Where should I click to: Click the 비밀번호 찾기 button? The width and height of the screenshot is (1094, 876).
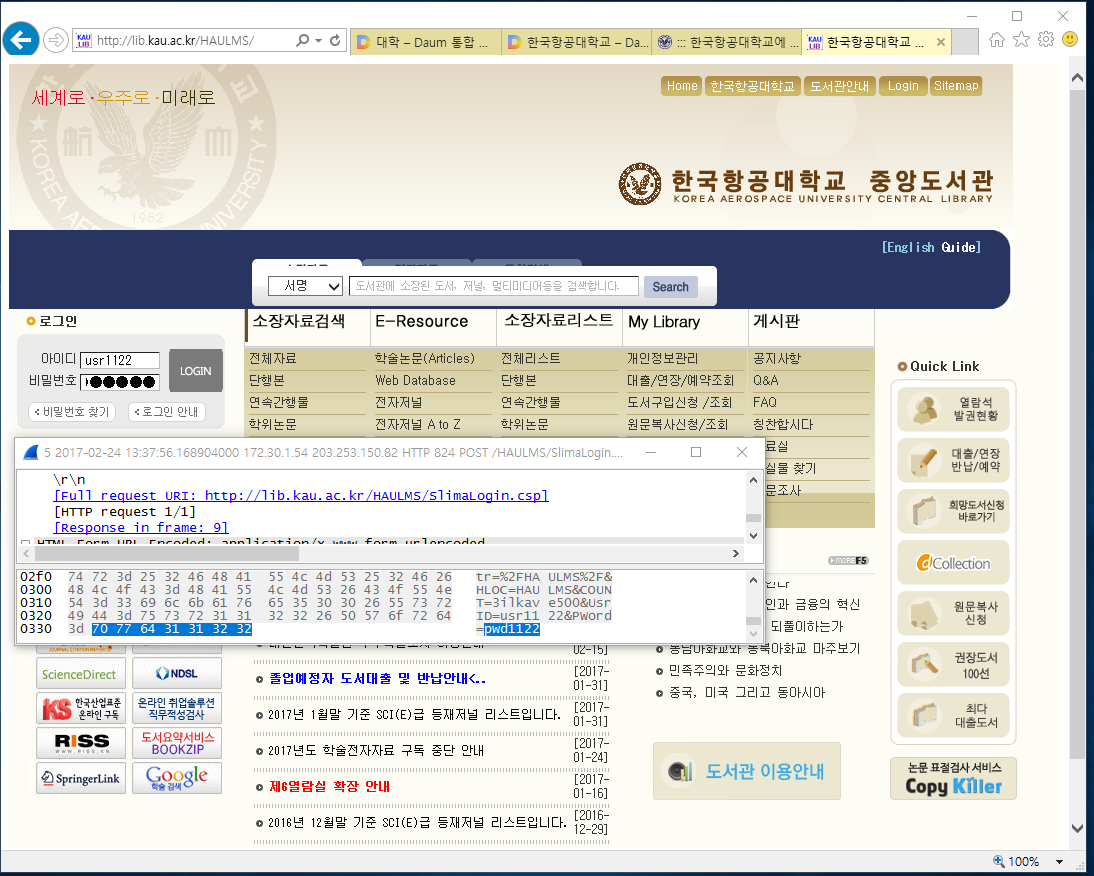click(x=72, y=411)
